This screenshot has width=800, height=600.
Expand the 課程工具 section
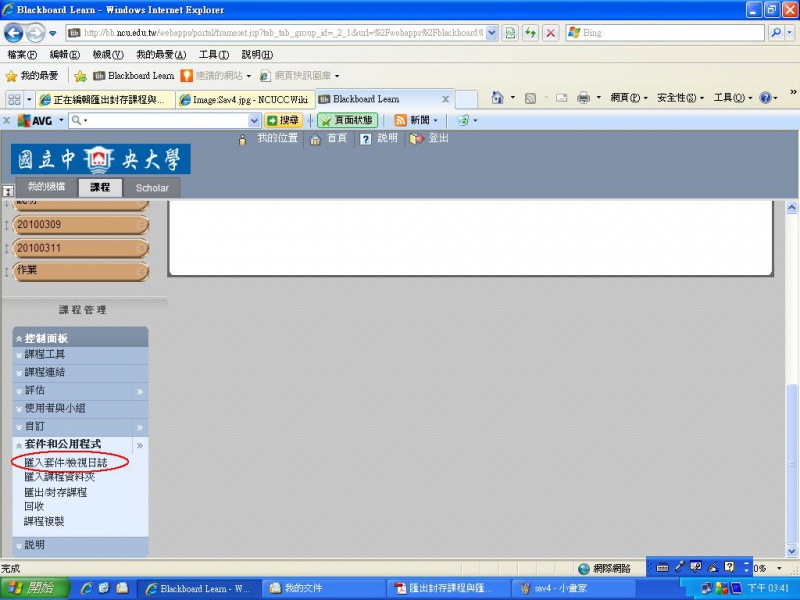click(x=46, y=355)
